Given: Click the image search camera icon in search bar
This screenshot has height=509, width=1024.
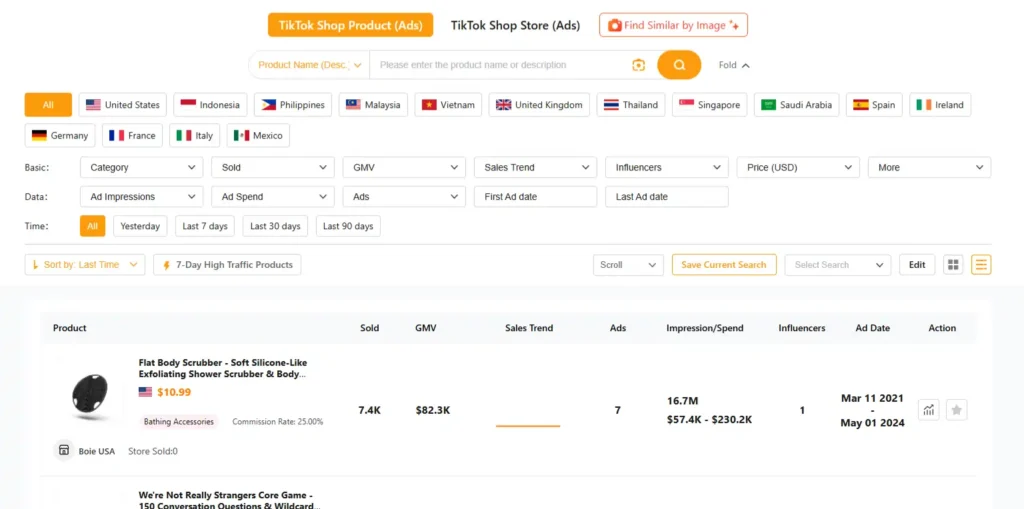Looking at the screenshot, I should [638, 65].
